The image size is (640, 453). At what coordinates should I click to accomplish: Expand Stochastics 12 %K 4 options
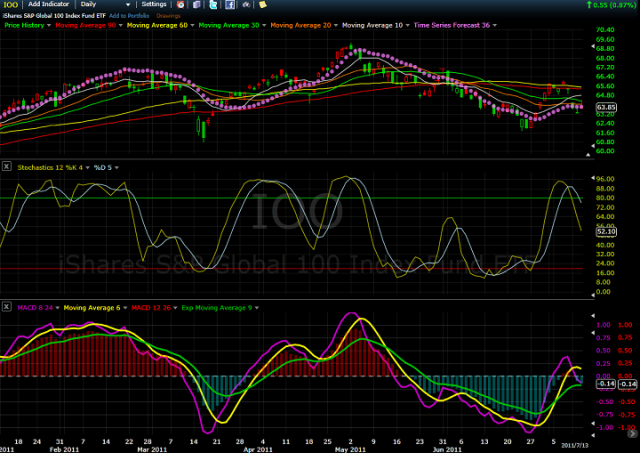click(x=87, y=168)
